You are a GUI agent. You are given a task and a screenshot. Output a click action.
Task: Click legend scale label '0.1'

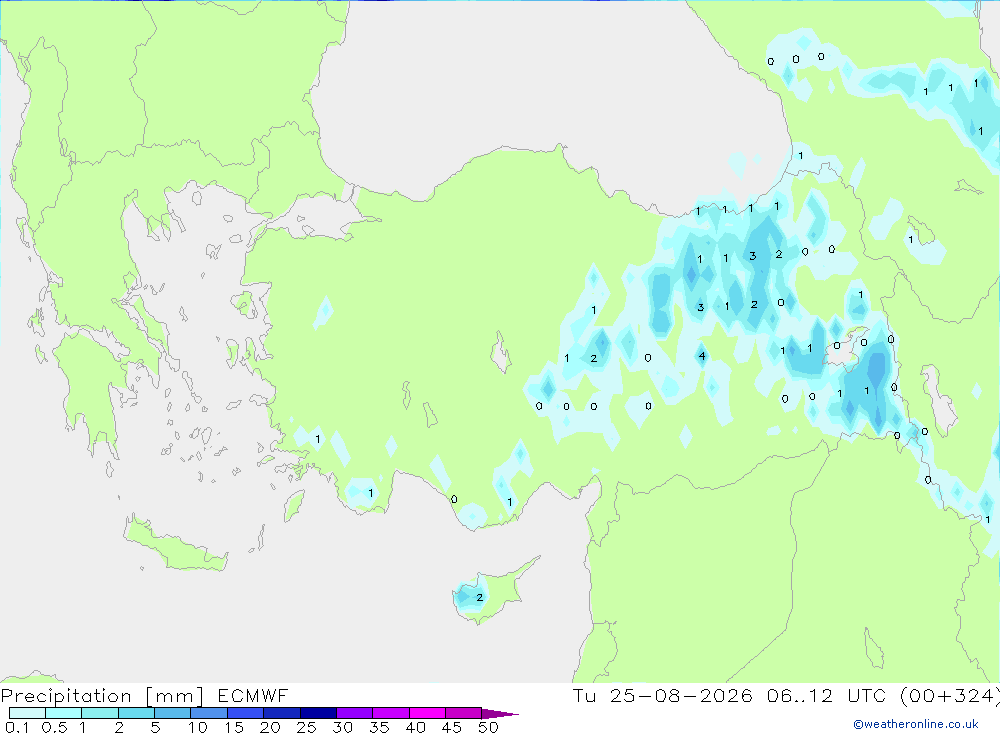(17, 727)
